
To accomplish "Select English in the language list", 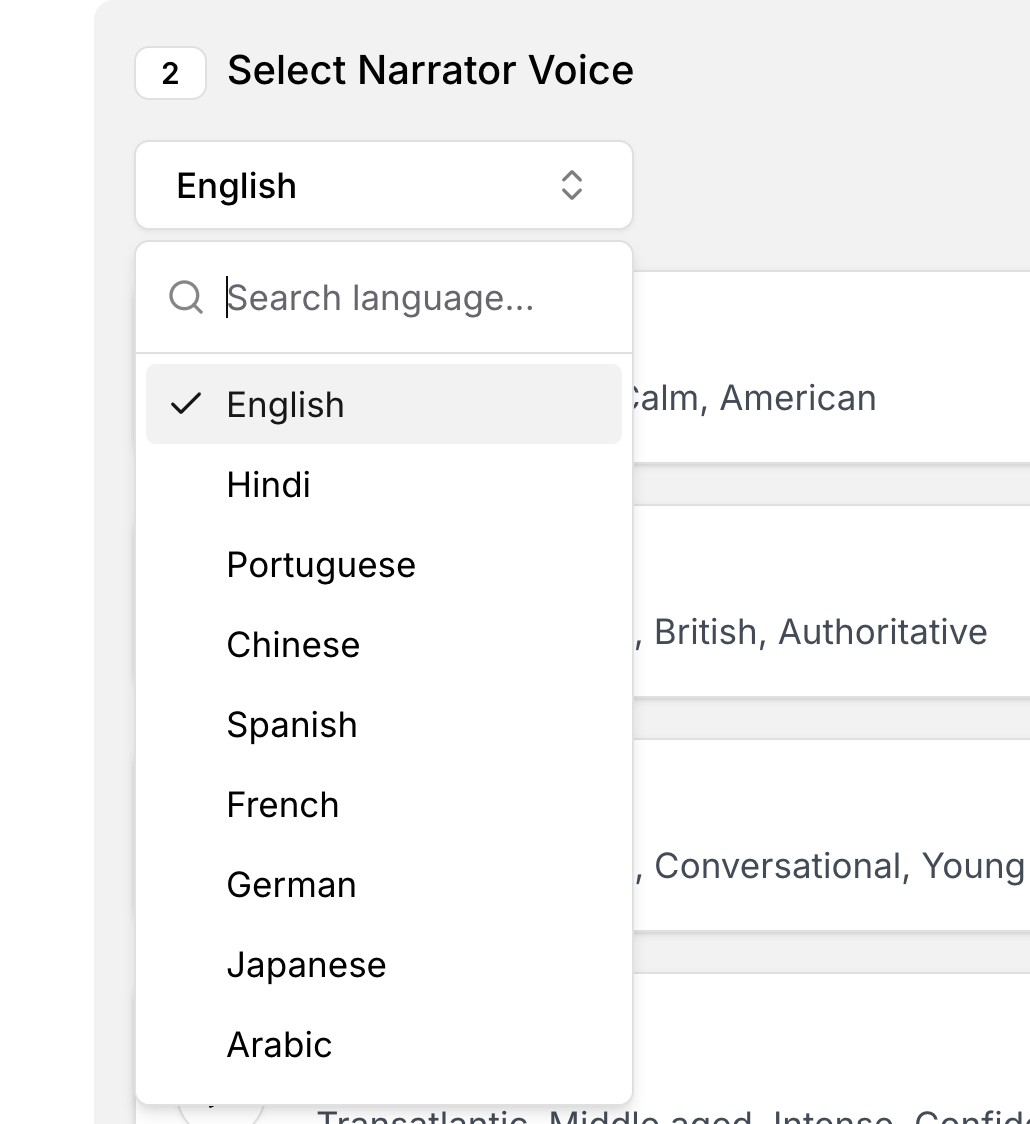I will (x=383, y=404).
